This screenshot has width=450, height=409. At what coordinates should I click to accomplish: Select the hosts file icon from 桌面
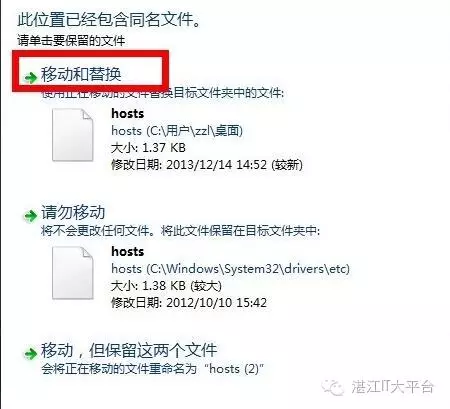[x=73, y=135]
